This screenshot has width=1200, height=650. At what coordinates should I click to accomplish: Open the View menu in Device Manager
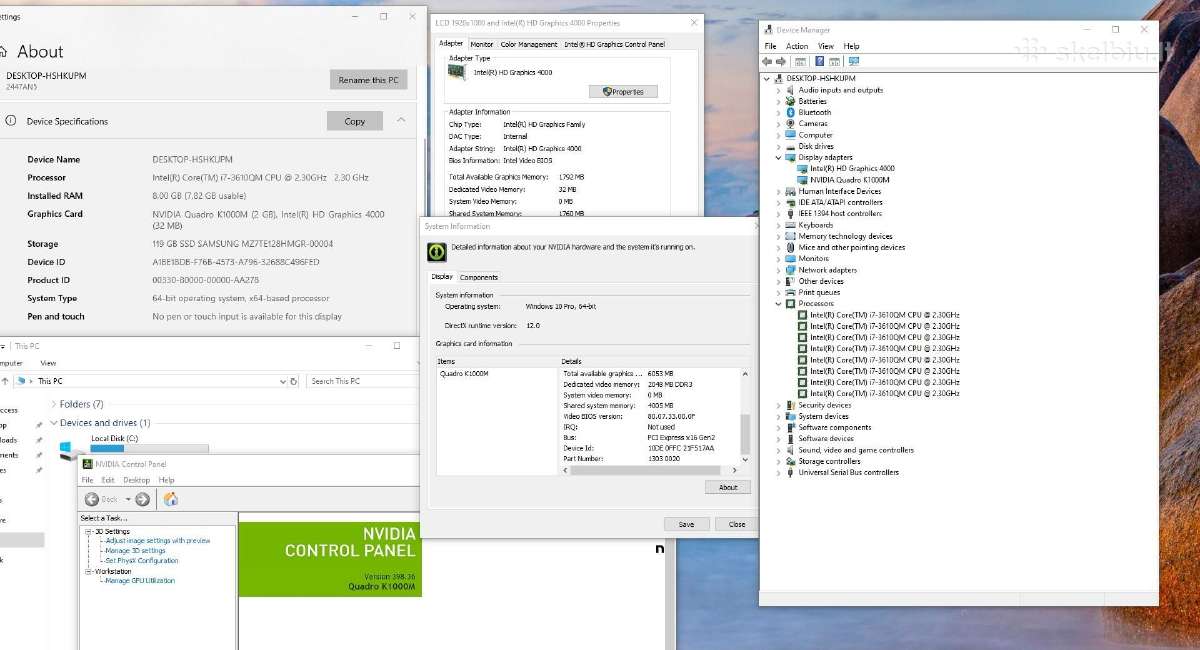click(x=826, y=46)
